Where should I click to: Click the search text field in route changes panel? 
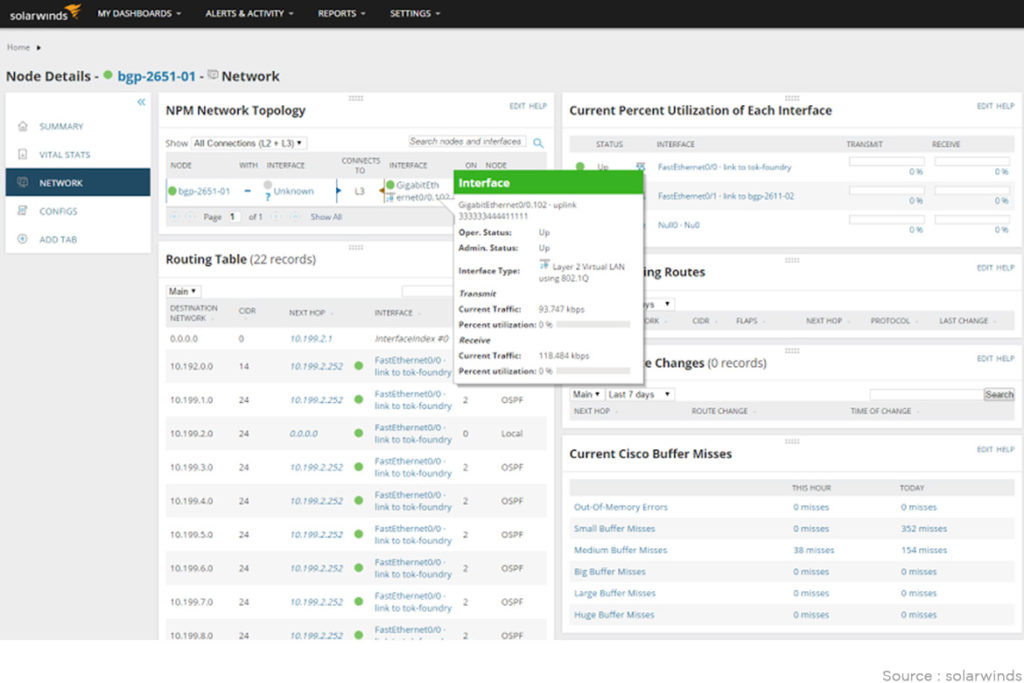(926, 394)
